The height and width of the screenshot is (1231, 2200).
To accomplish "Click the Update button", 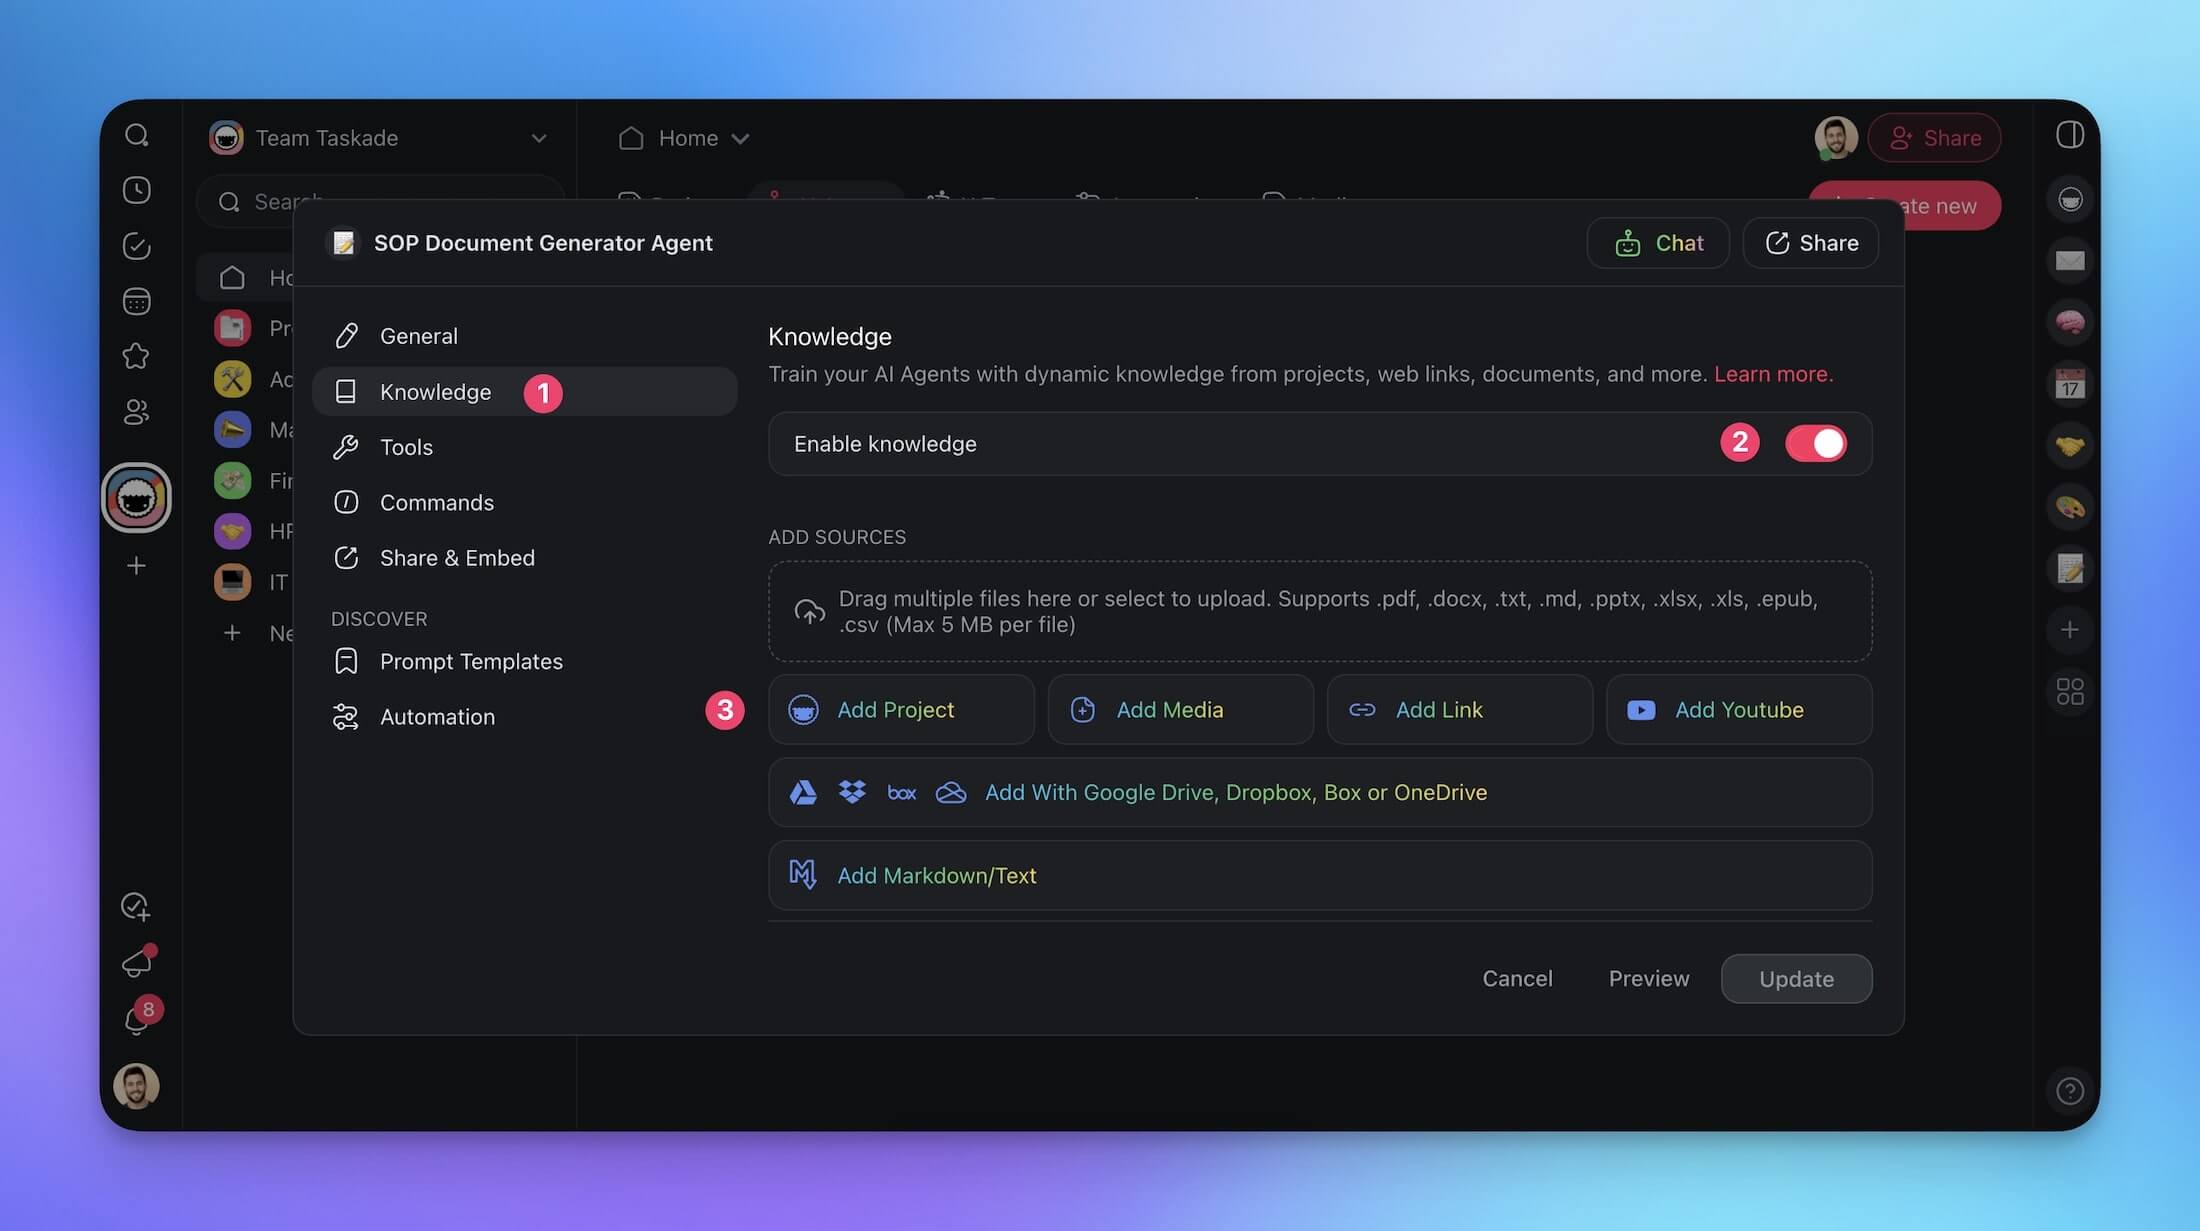I will (x=1796, y=978).
